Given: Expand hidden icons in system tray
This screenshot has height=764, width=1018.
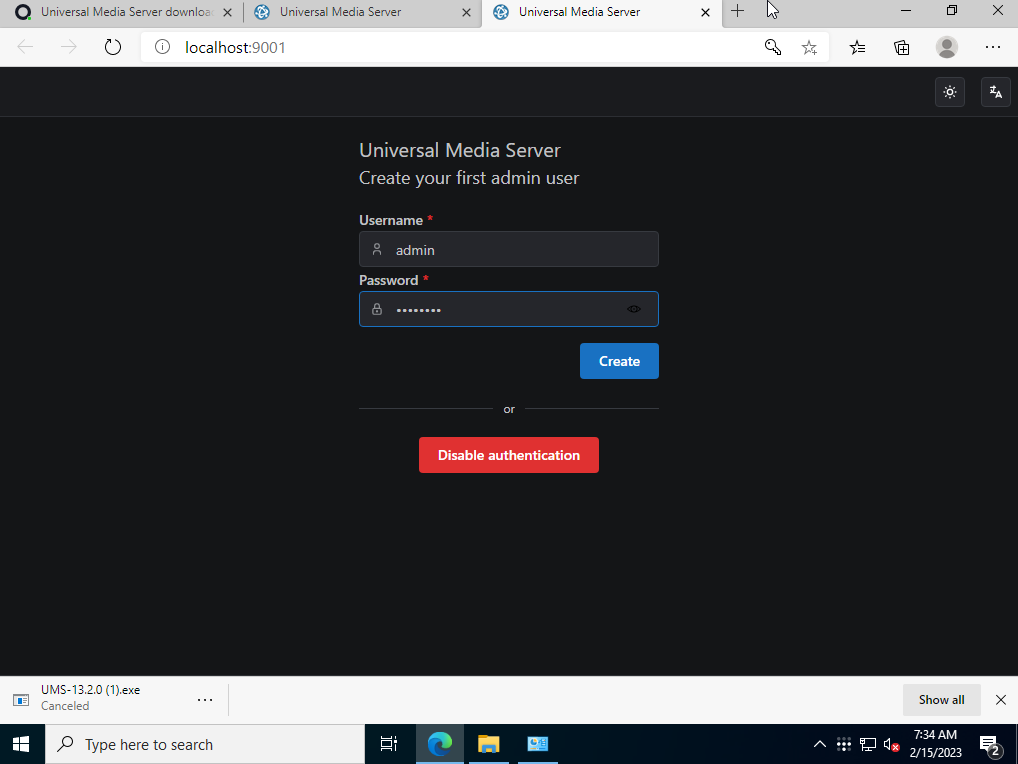Looking at the screenshot, I should [819, 744].
